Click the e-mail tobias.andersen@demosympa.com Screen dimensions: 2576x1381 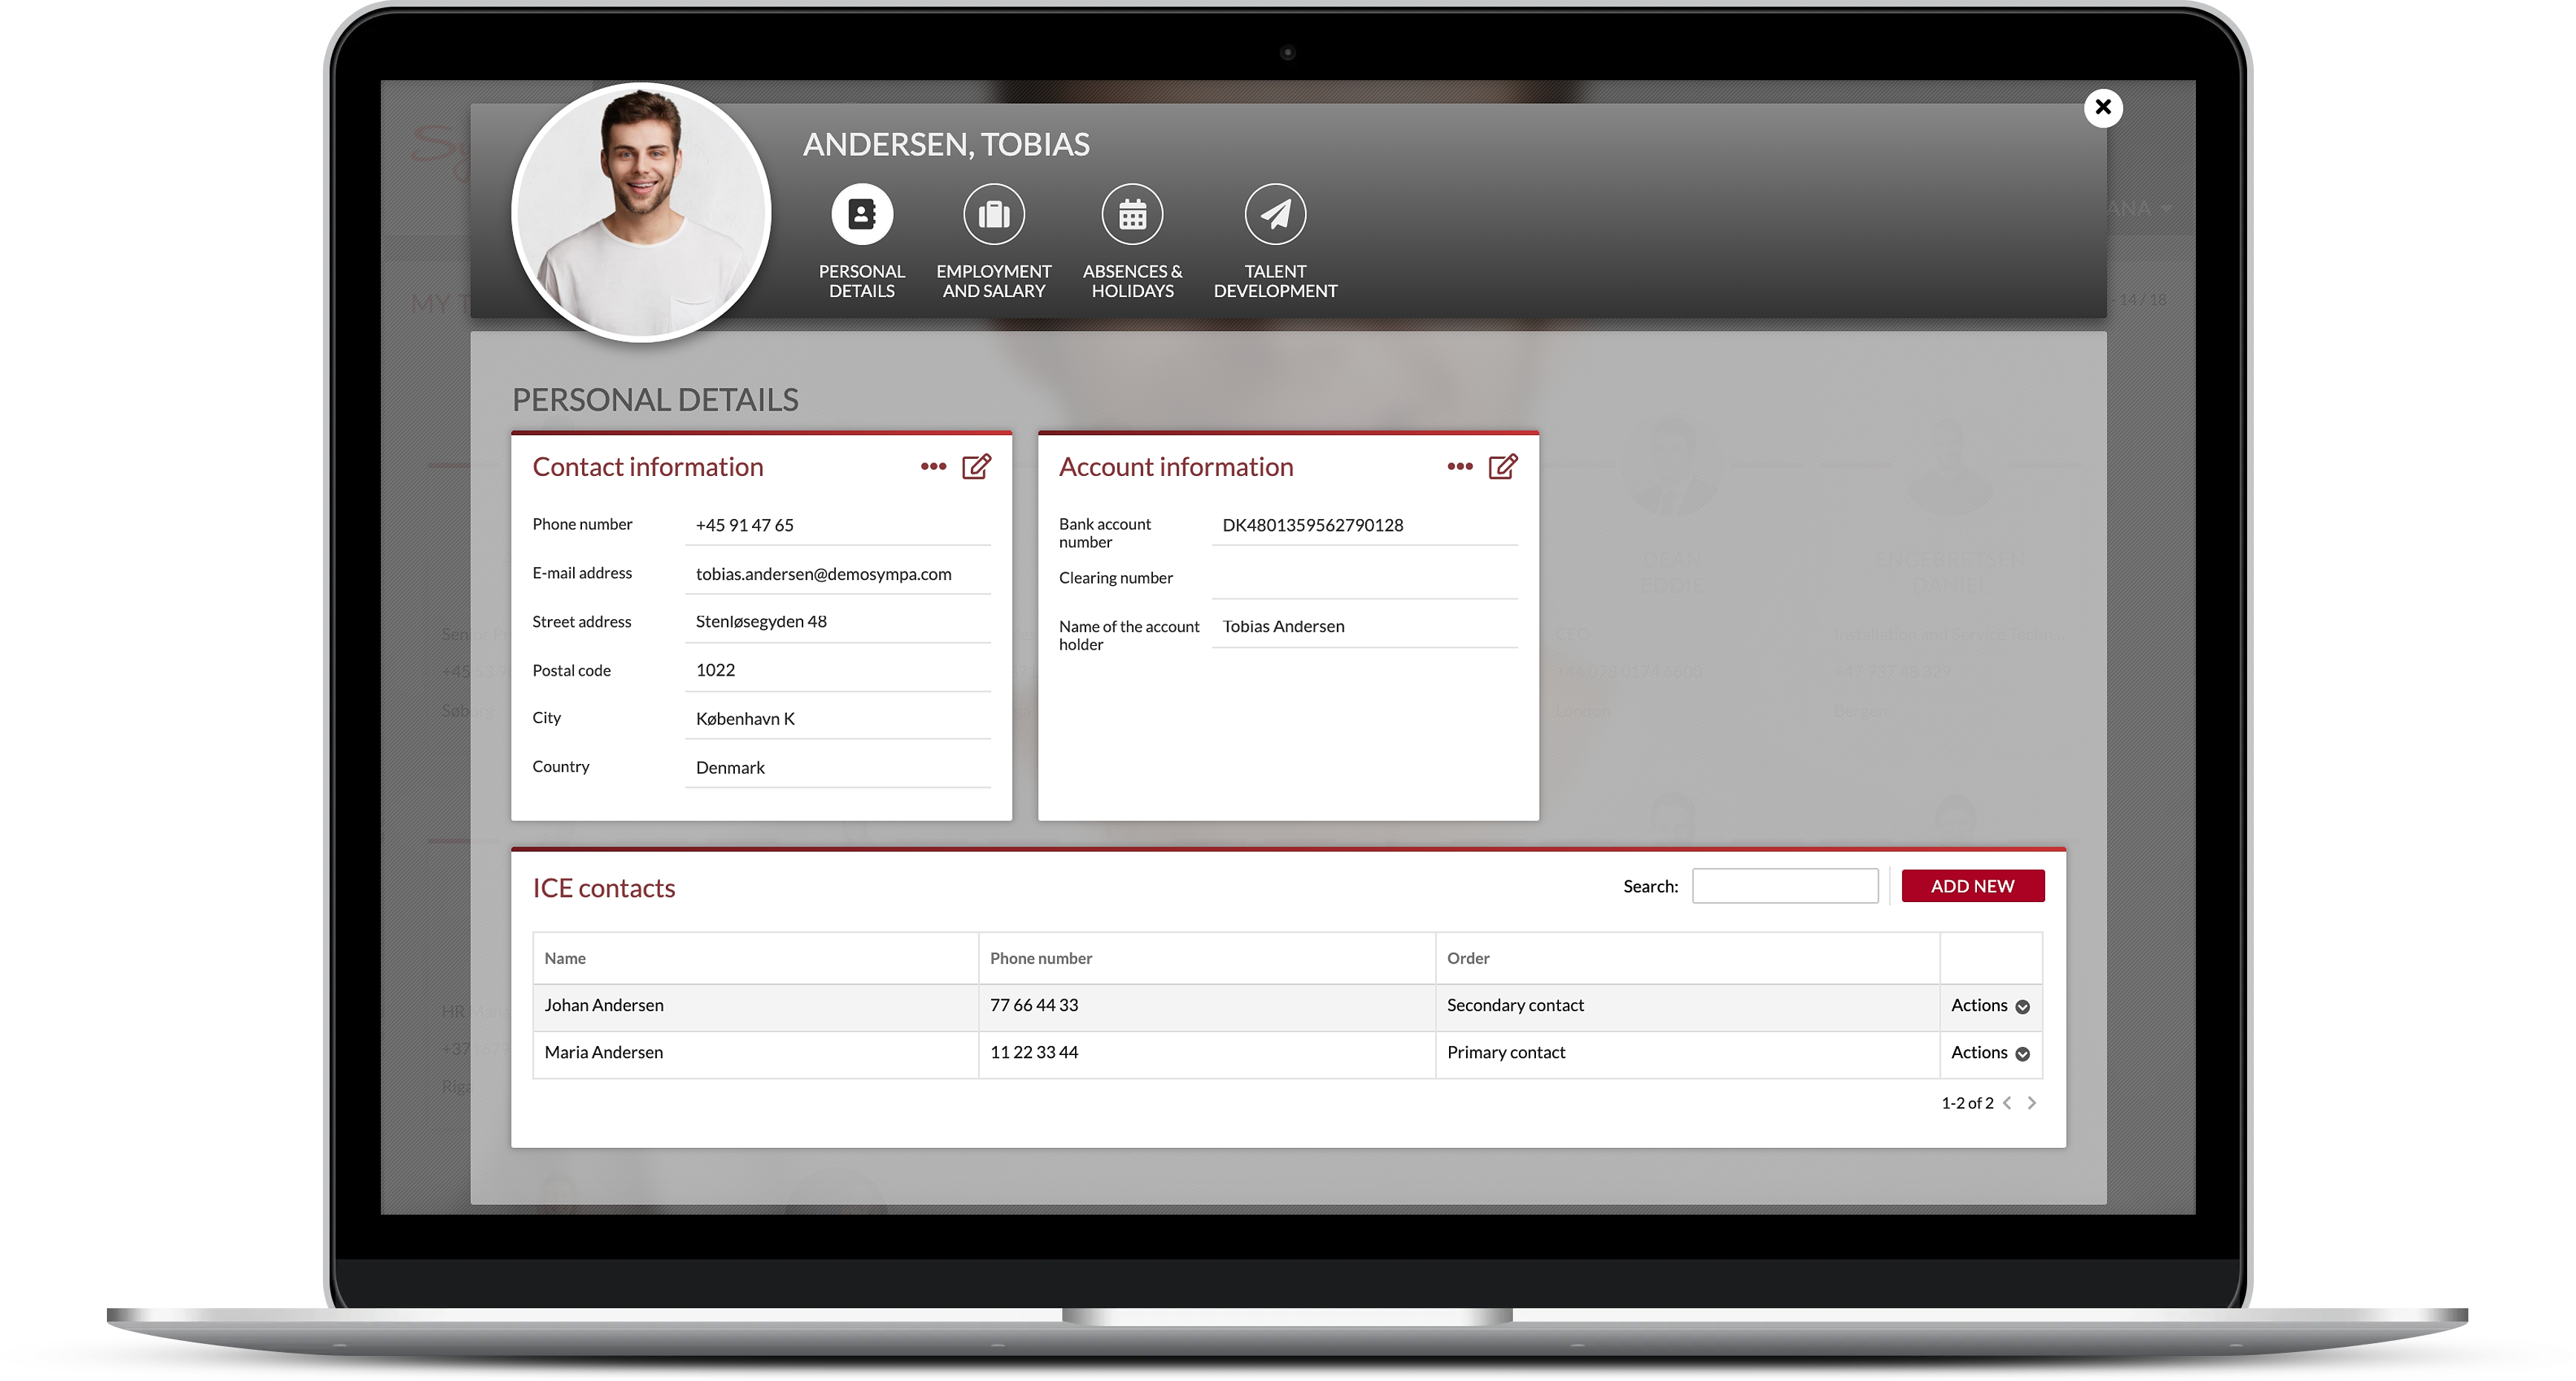pyautogui.click(x=824, y=574)
